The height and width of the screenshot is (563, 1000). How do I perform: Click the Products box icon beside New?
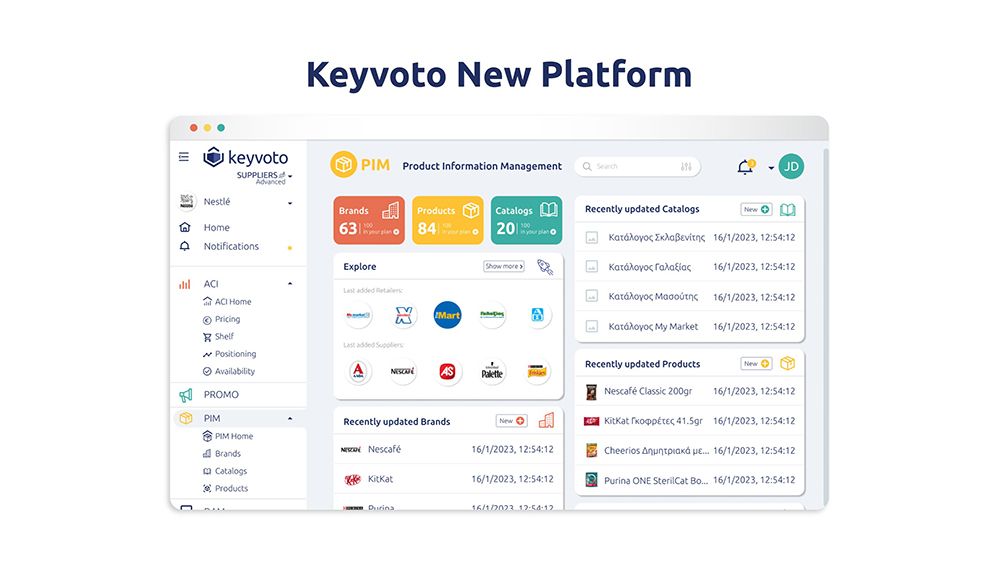point(788,364)
